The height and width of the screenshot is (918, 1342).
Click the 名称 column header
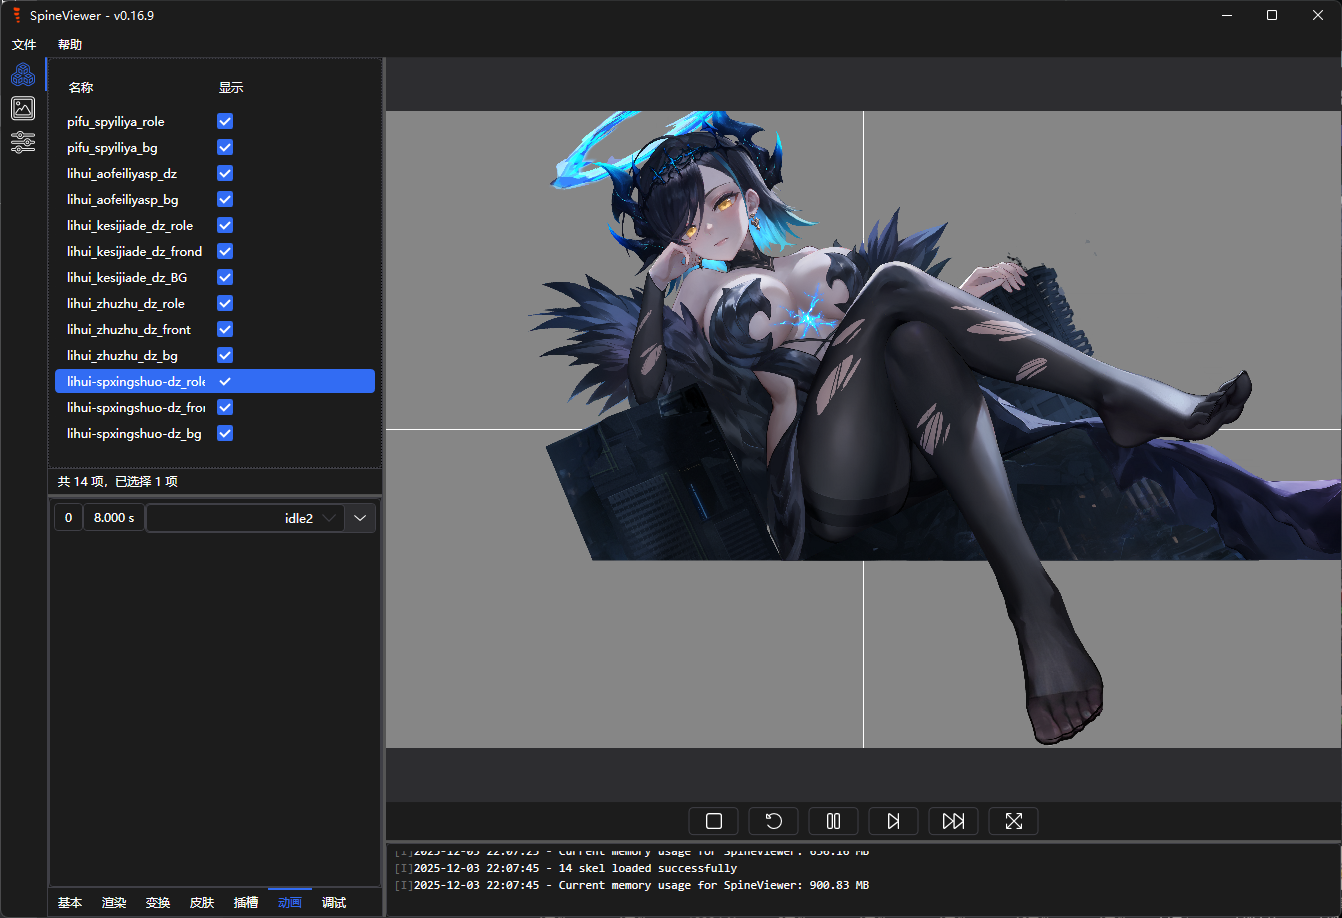(x=81, y=88)
